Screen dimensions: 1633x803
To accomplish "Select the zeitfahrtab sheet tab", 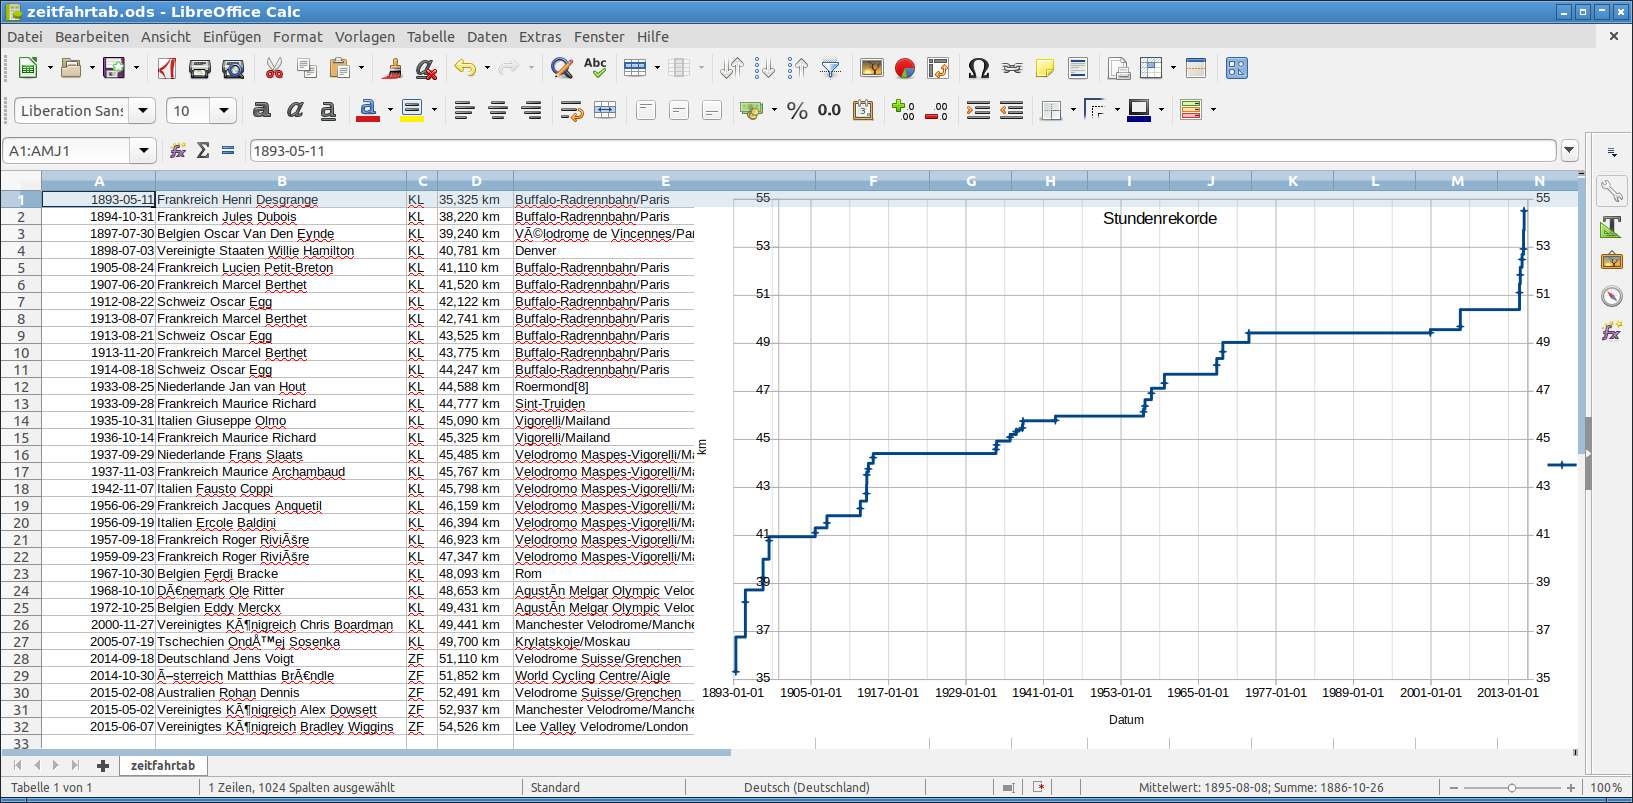I will tap(162, 765).
